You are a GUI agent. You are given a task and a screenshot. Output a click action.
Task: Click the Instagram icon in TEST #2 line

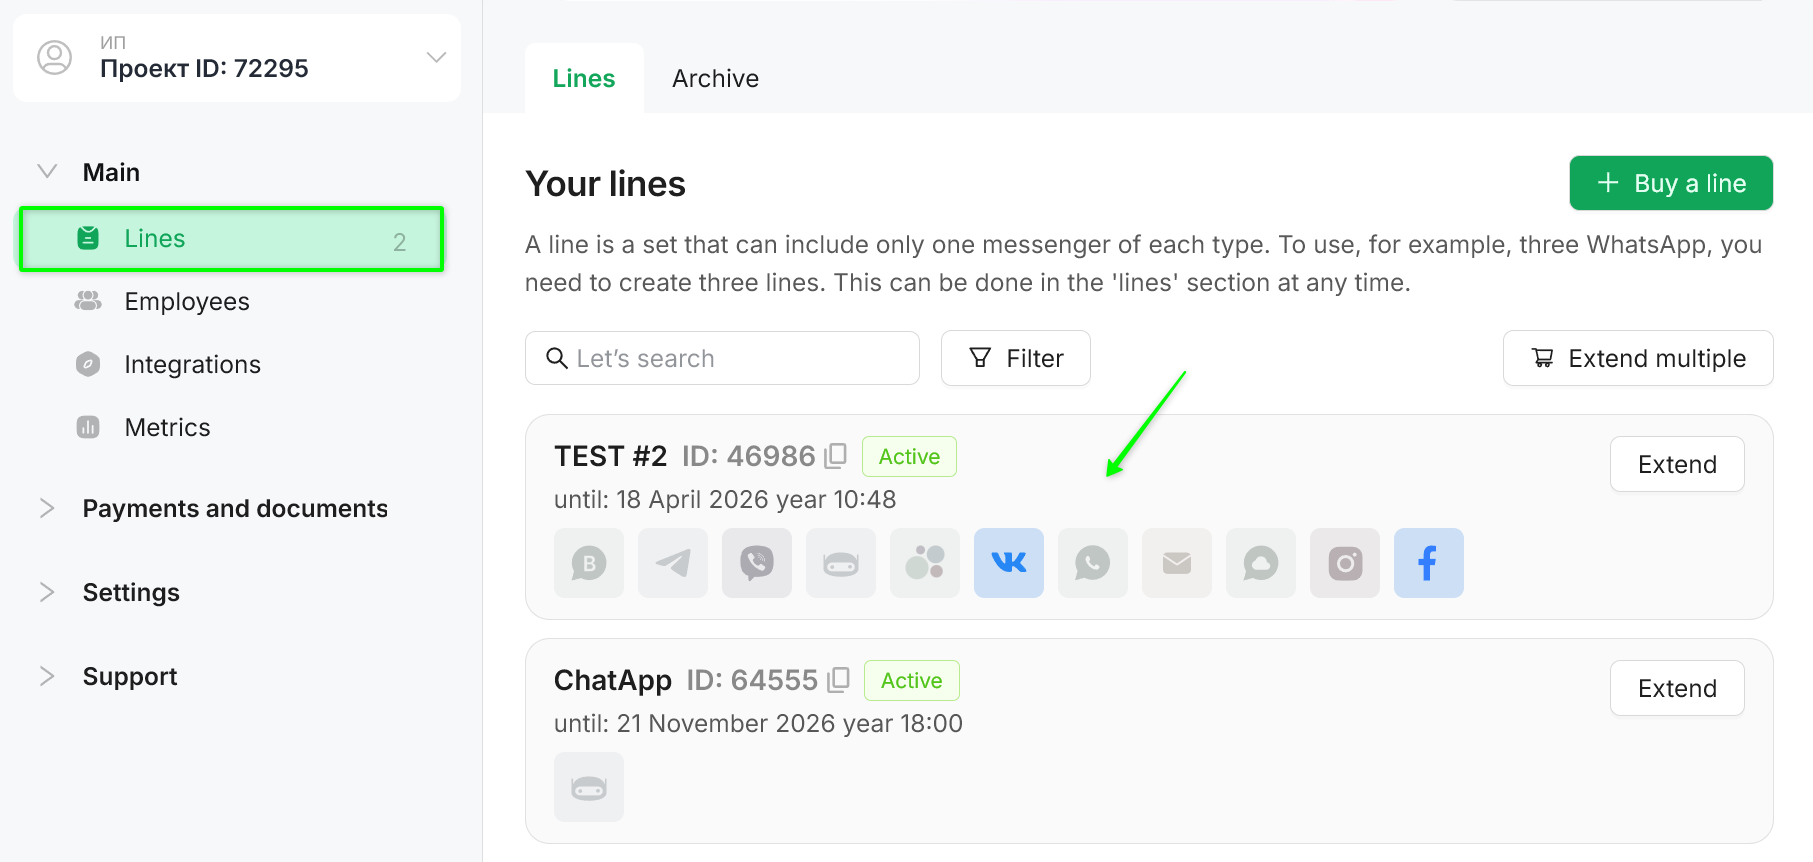tap(1345, 563)
